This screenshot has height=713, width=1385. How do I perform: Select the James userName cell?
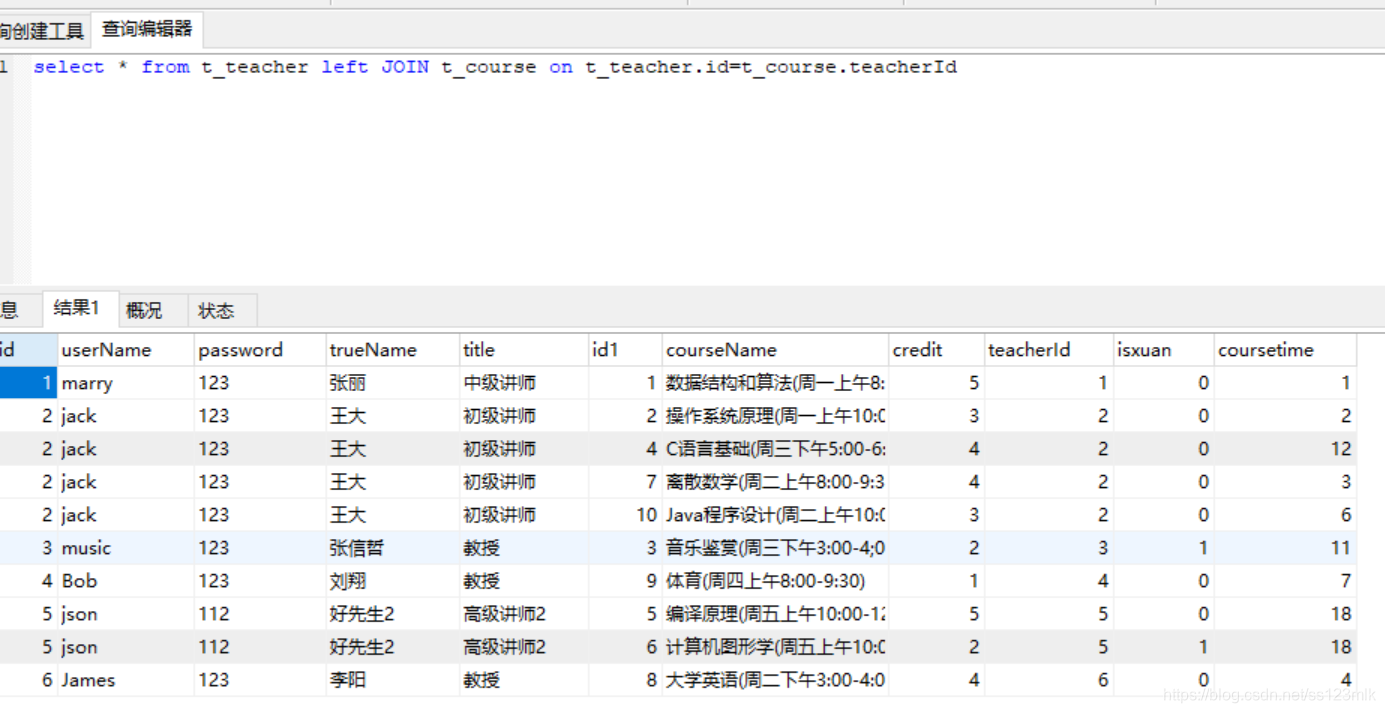pyautogui.click(x=125, y=680)
